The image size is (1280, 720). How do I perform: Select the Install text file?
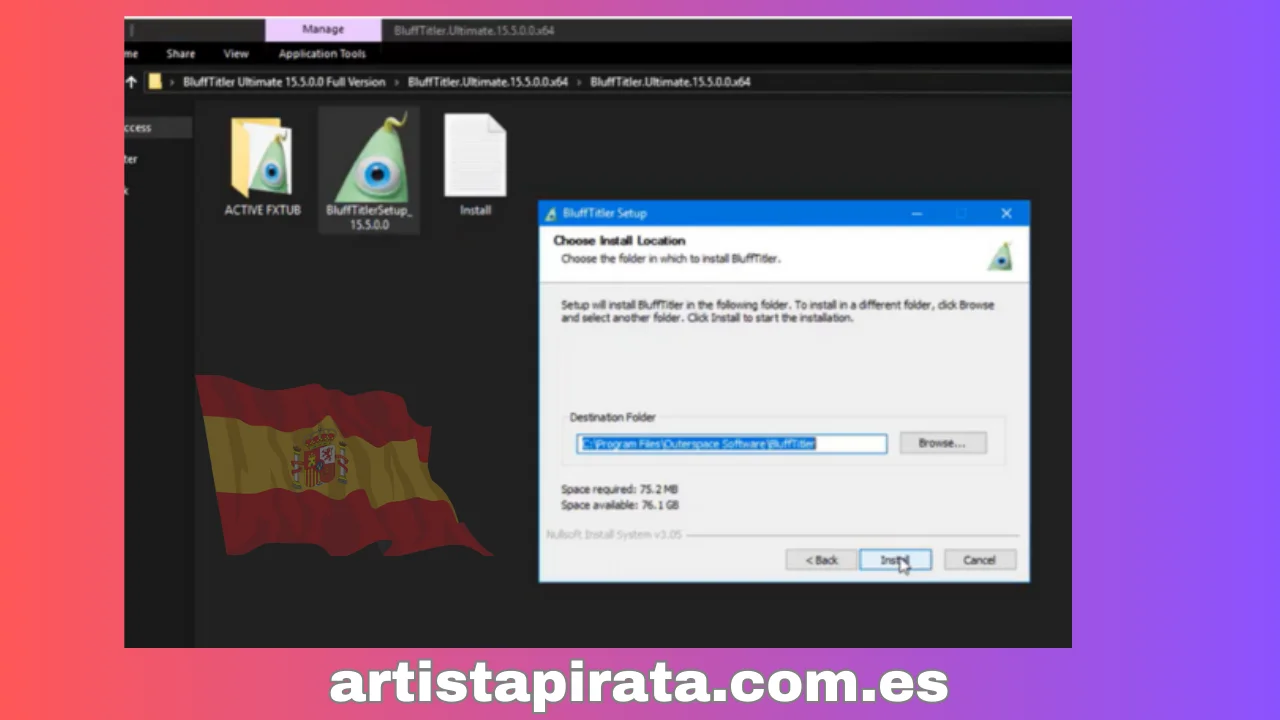[x=475, y=165]
